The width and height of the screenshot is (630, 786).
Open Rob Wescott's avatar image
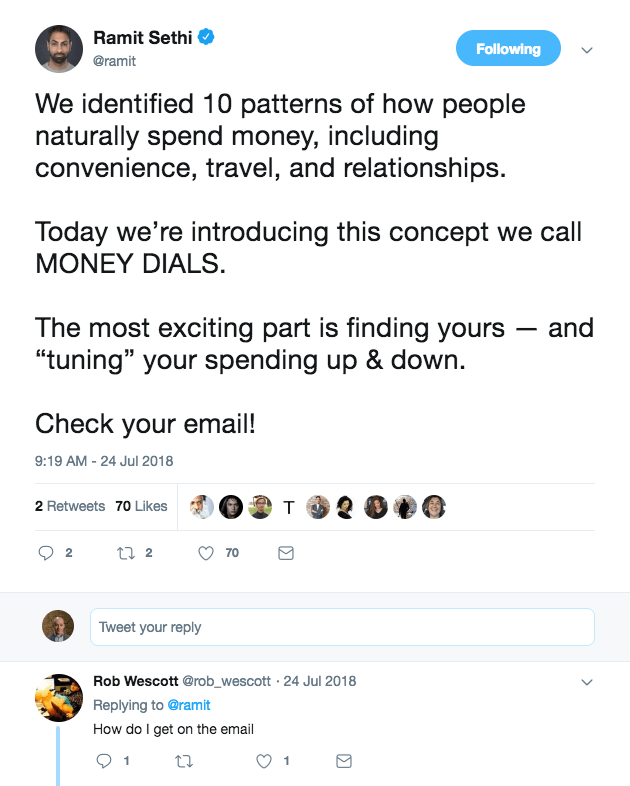(x=58, y=697)
